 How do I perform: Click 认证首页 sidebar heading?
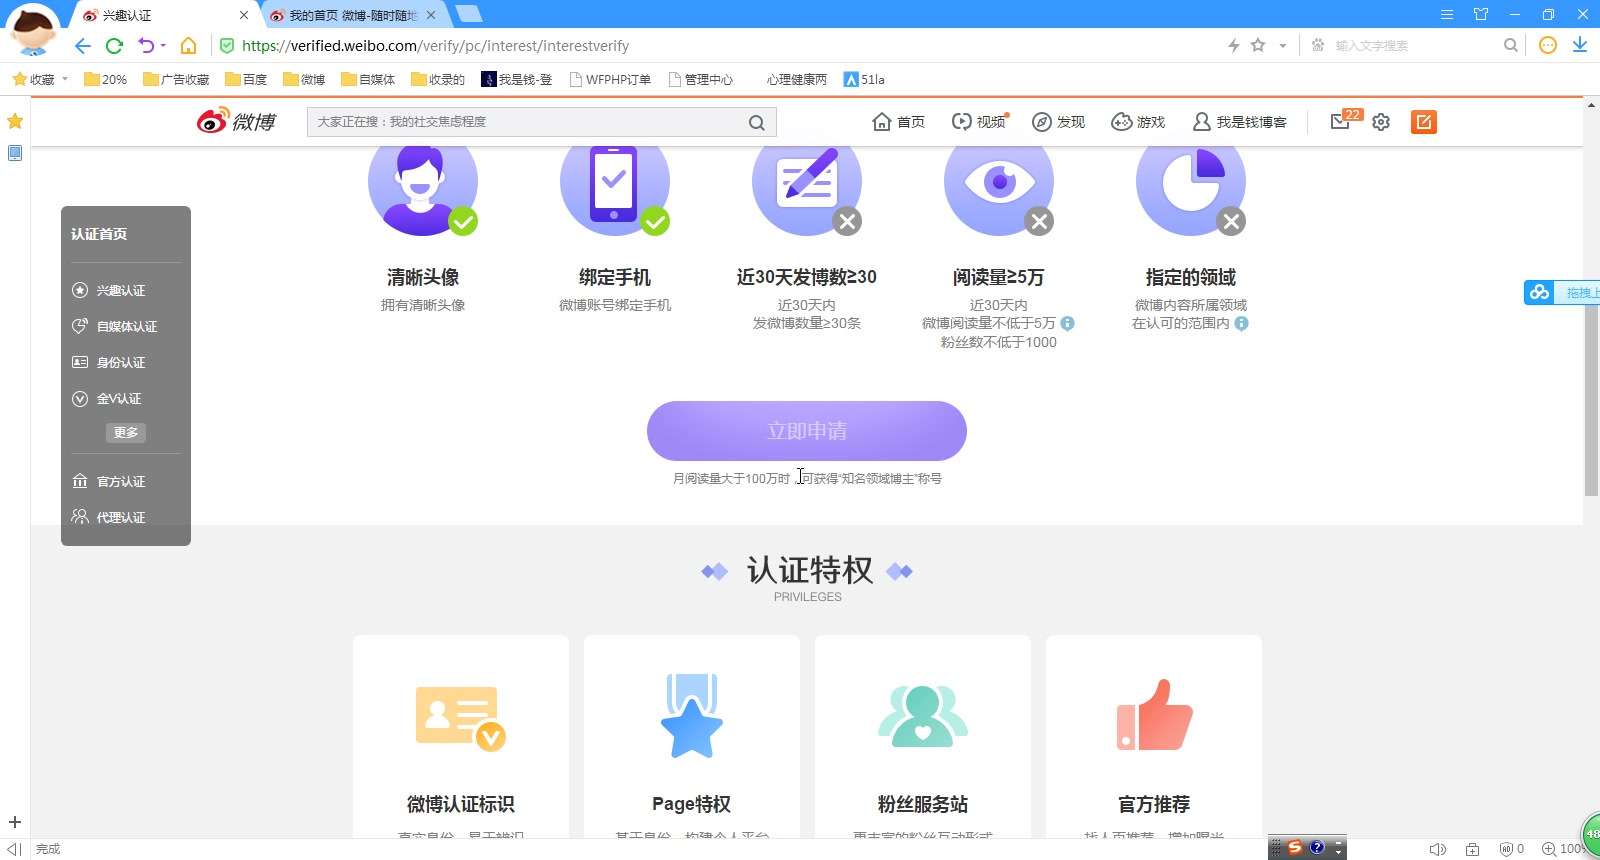click(x=99, y=234)
